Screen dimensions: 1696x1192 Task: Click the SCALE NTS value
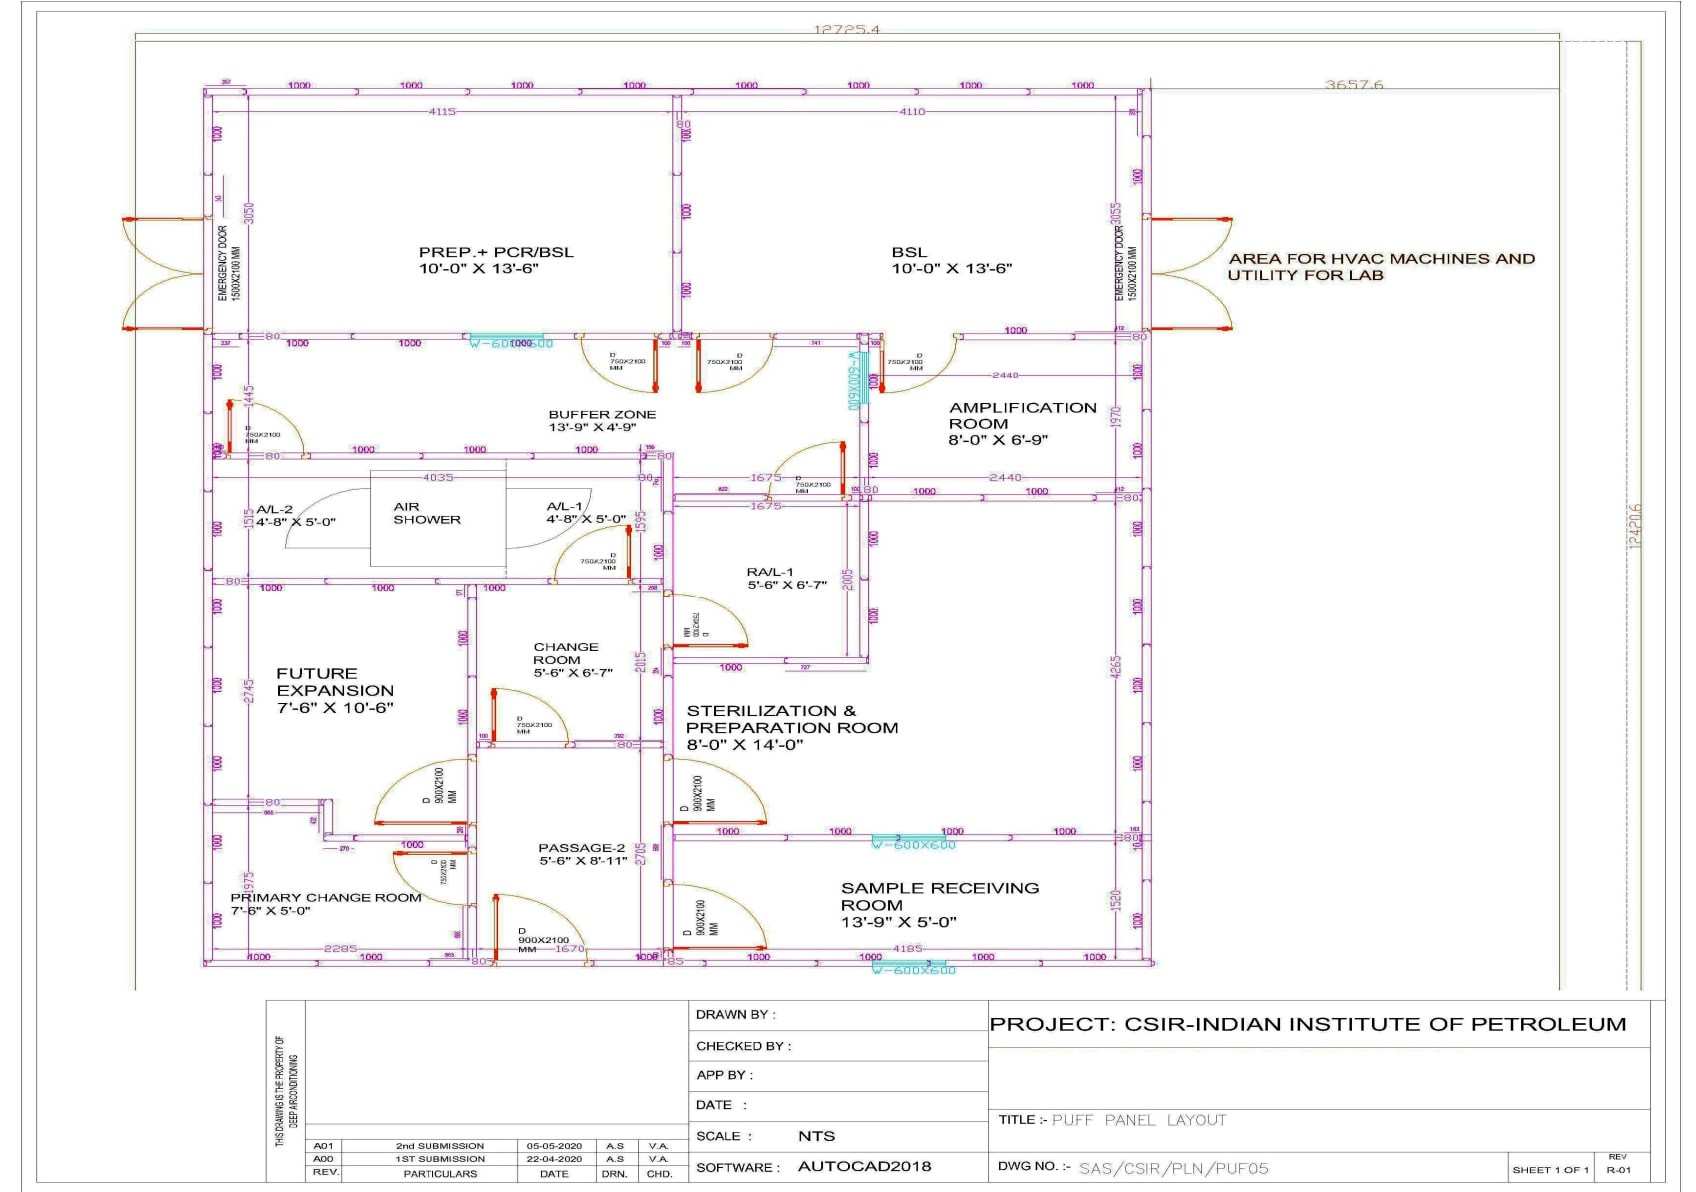point(815,1136)
